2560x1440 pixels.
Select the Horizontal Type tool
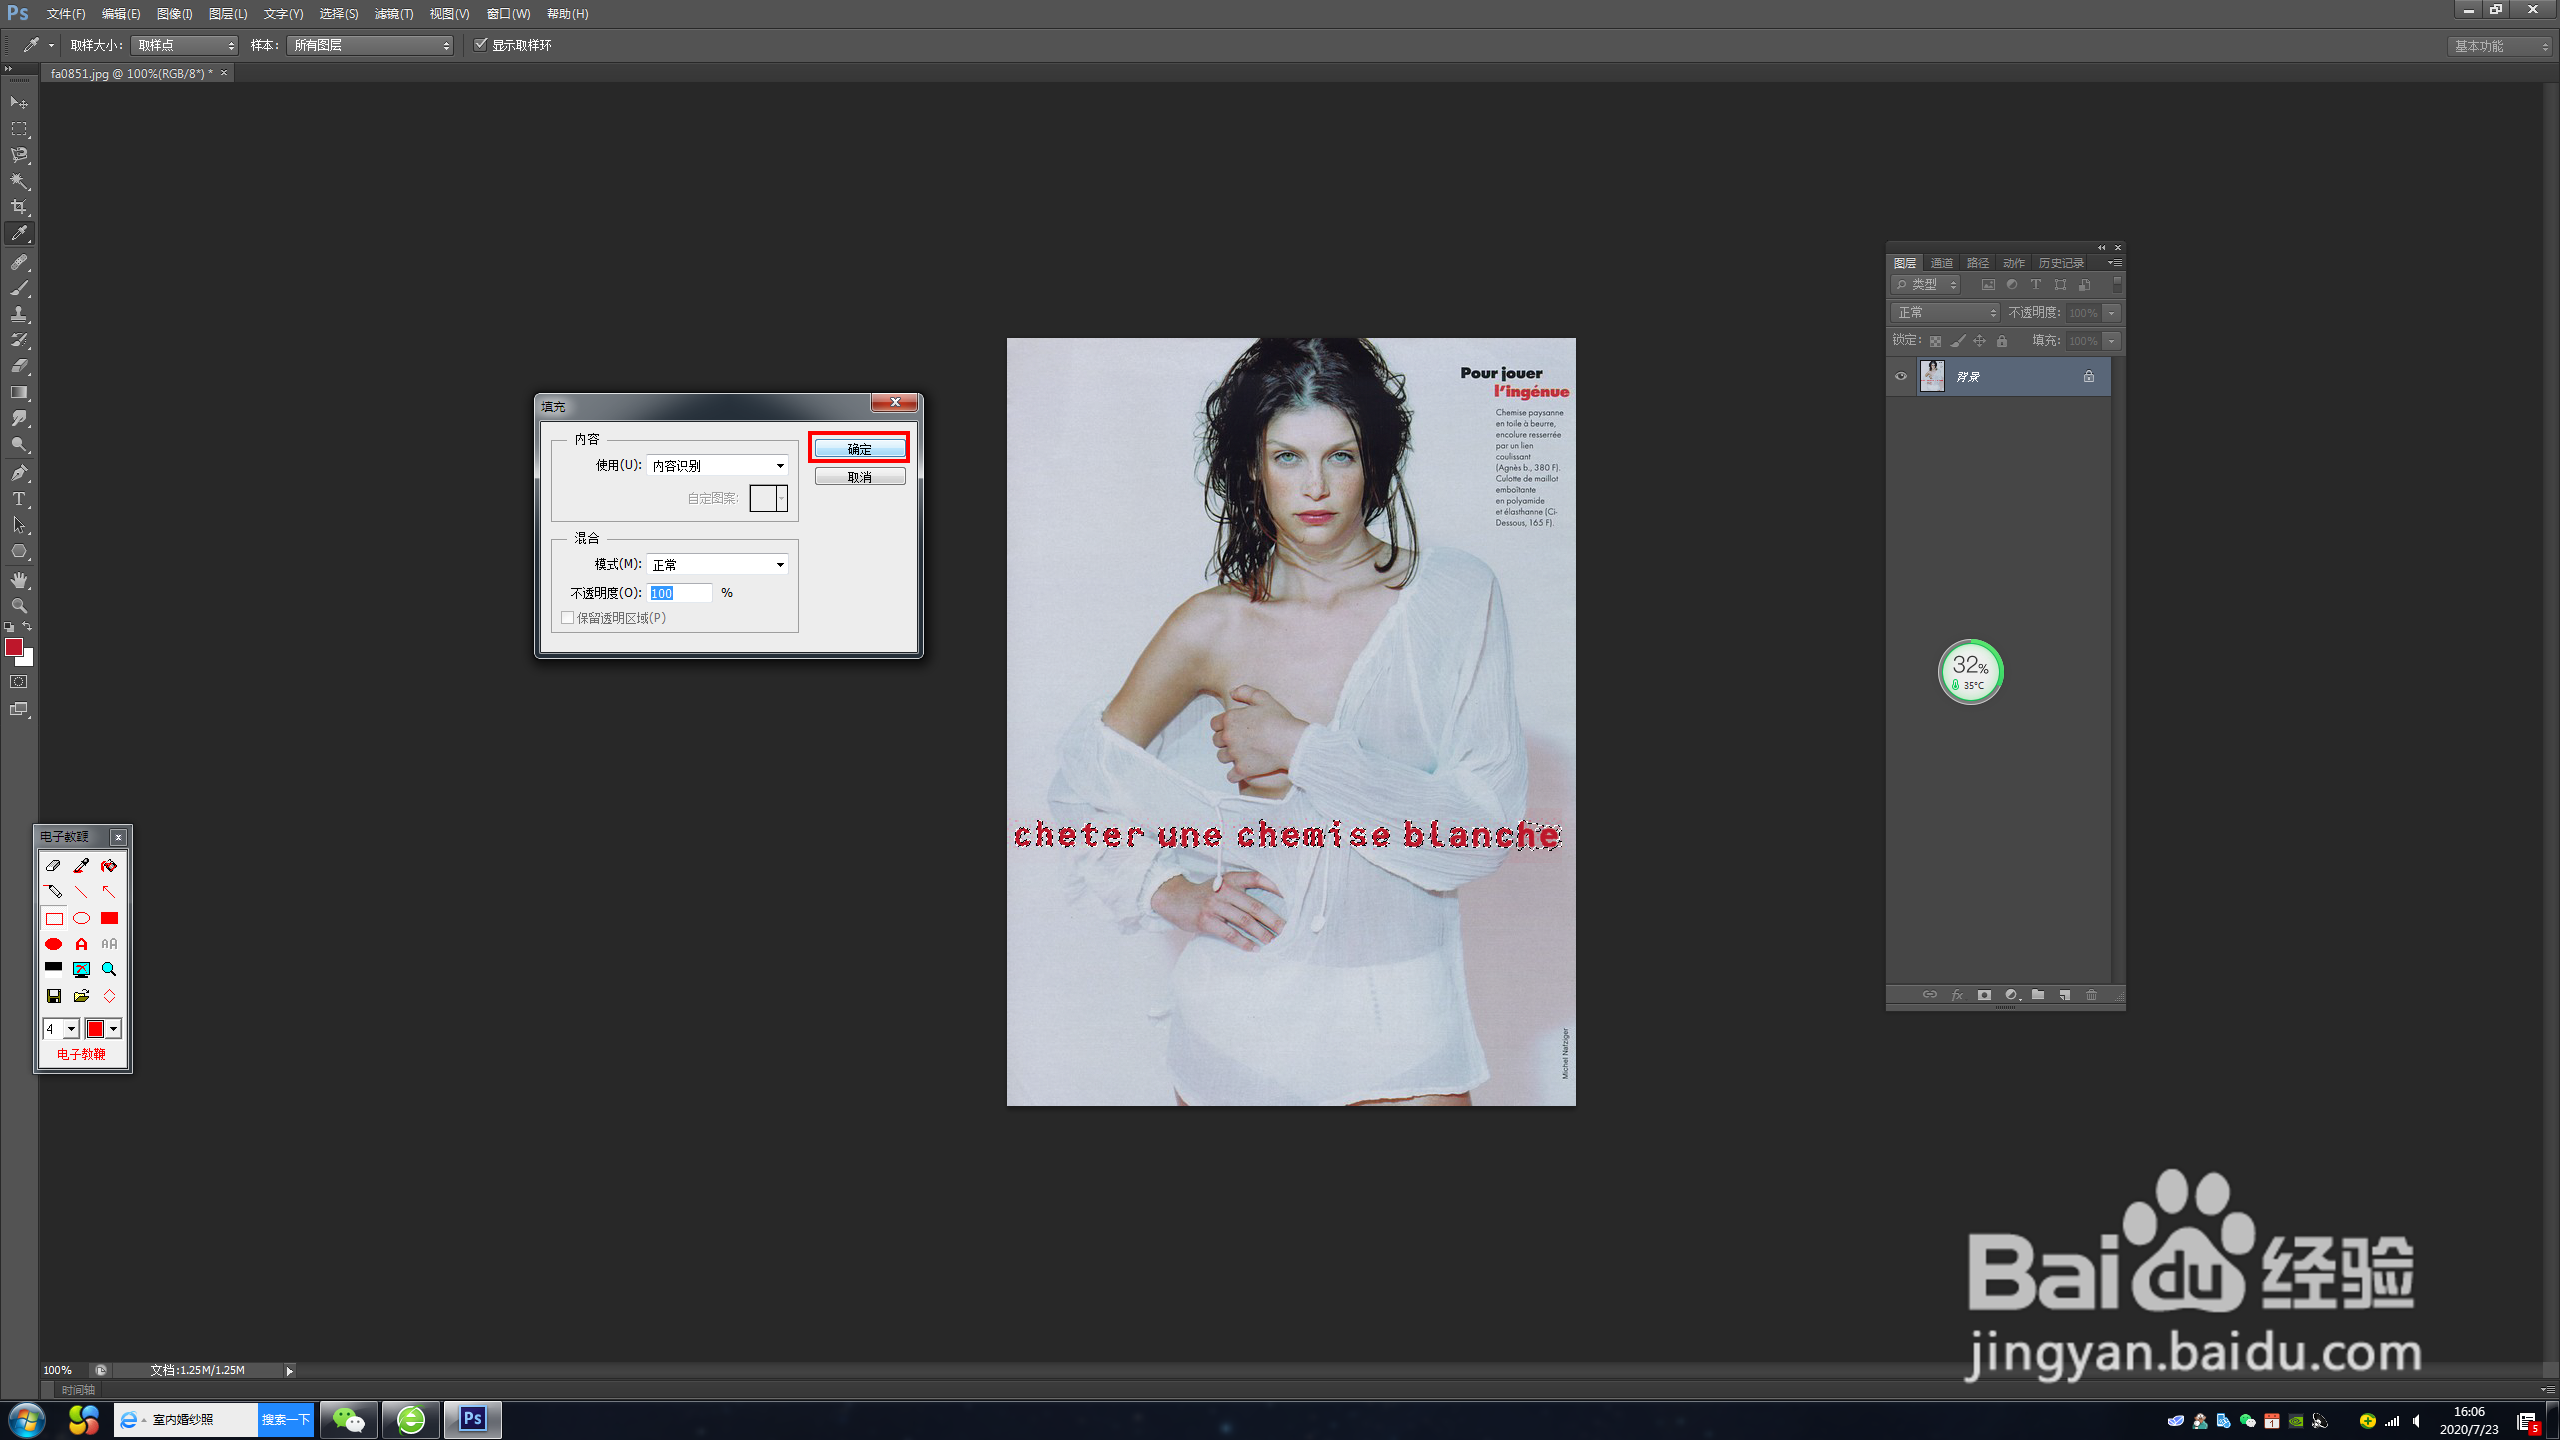[x=19, y=499]
